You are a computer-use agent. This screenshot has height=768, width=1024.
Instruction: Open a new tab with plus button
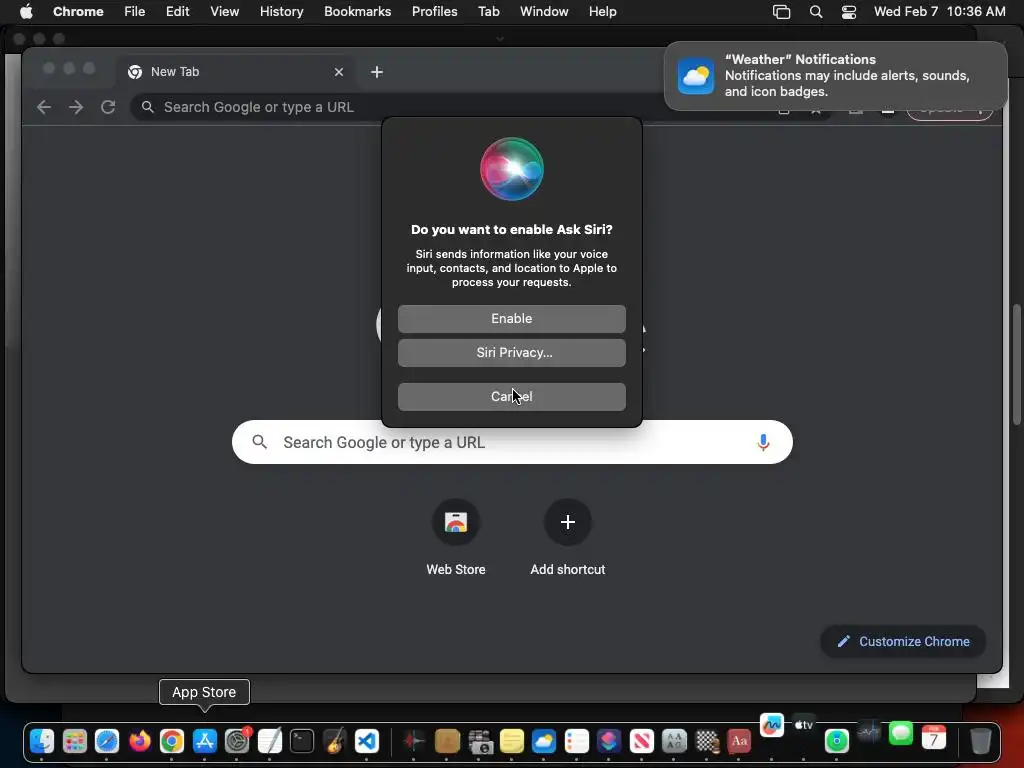(377, 72)
